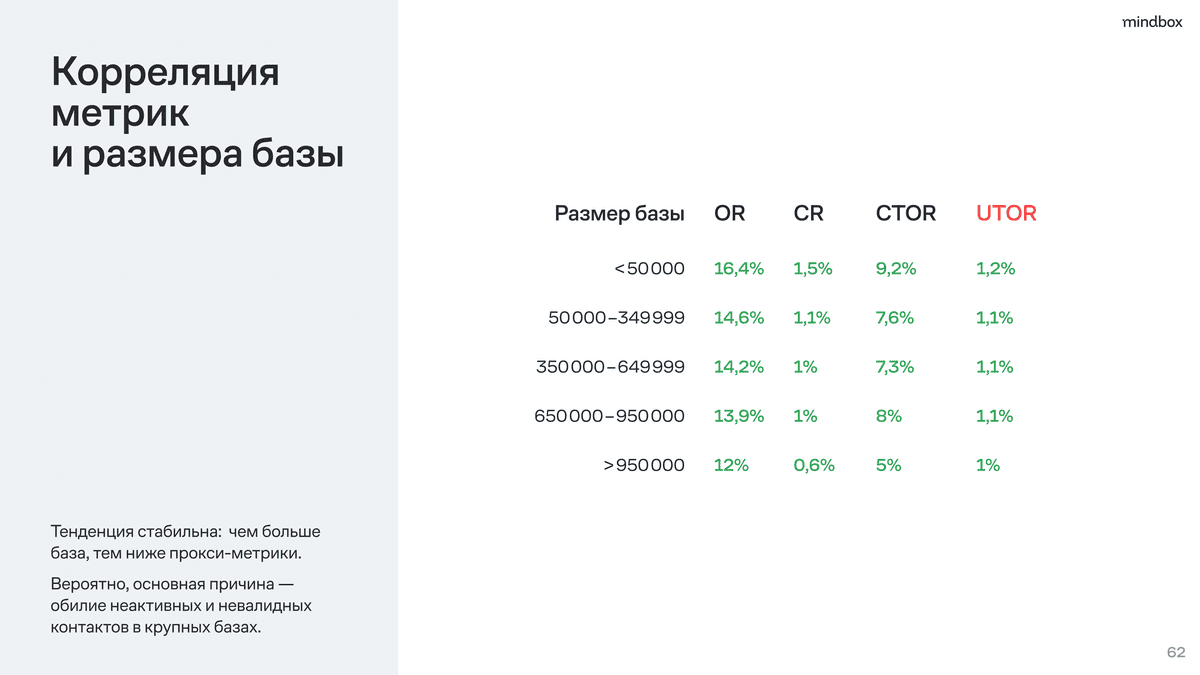Select the "650 000–950 000" row label
The height and width of the screenshot is (675, 1200).
click(609, 416)
